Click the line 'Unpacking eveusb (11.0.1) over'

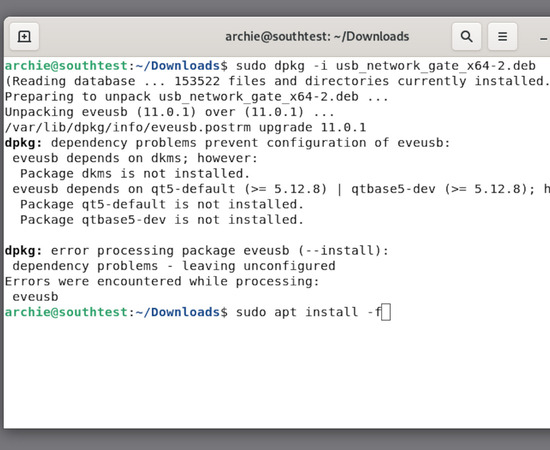[x=169, y=112]
